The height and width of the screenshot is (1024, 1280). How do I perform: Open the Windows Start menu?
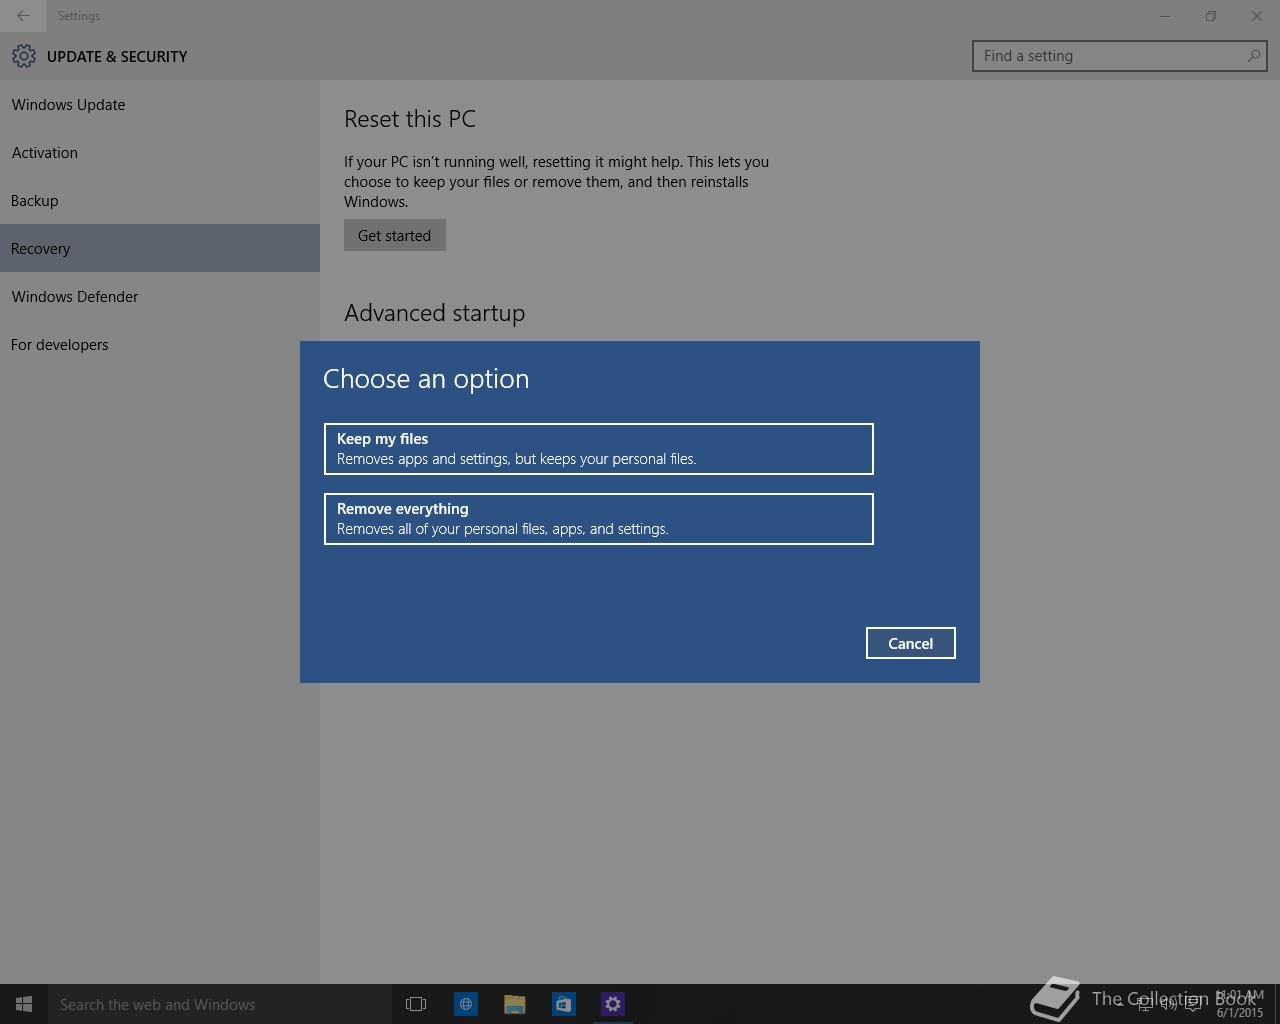(x=24, y=1004)
